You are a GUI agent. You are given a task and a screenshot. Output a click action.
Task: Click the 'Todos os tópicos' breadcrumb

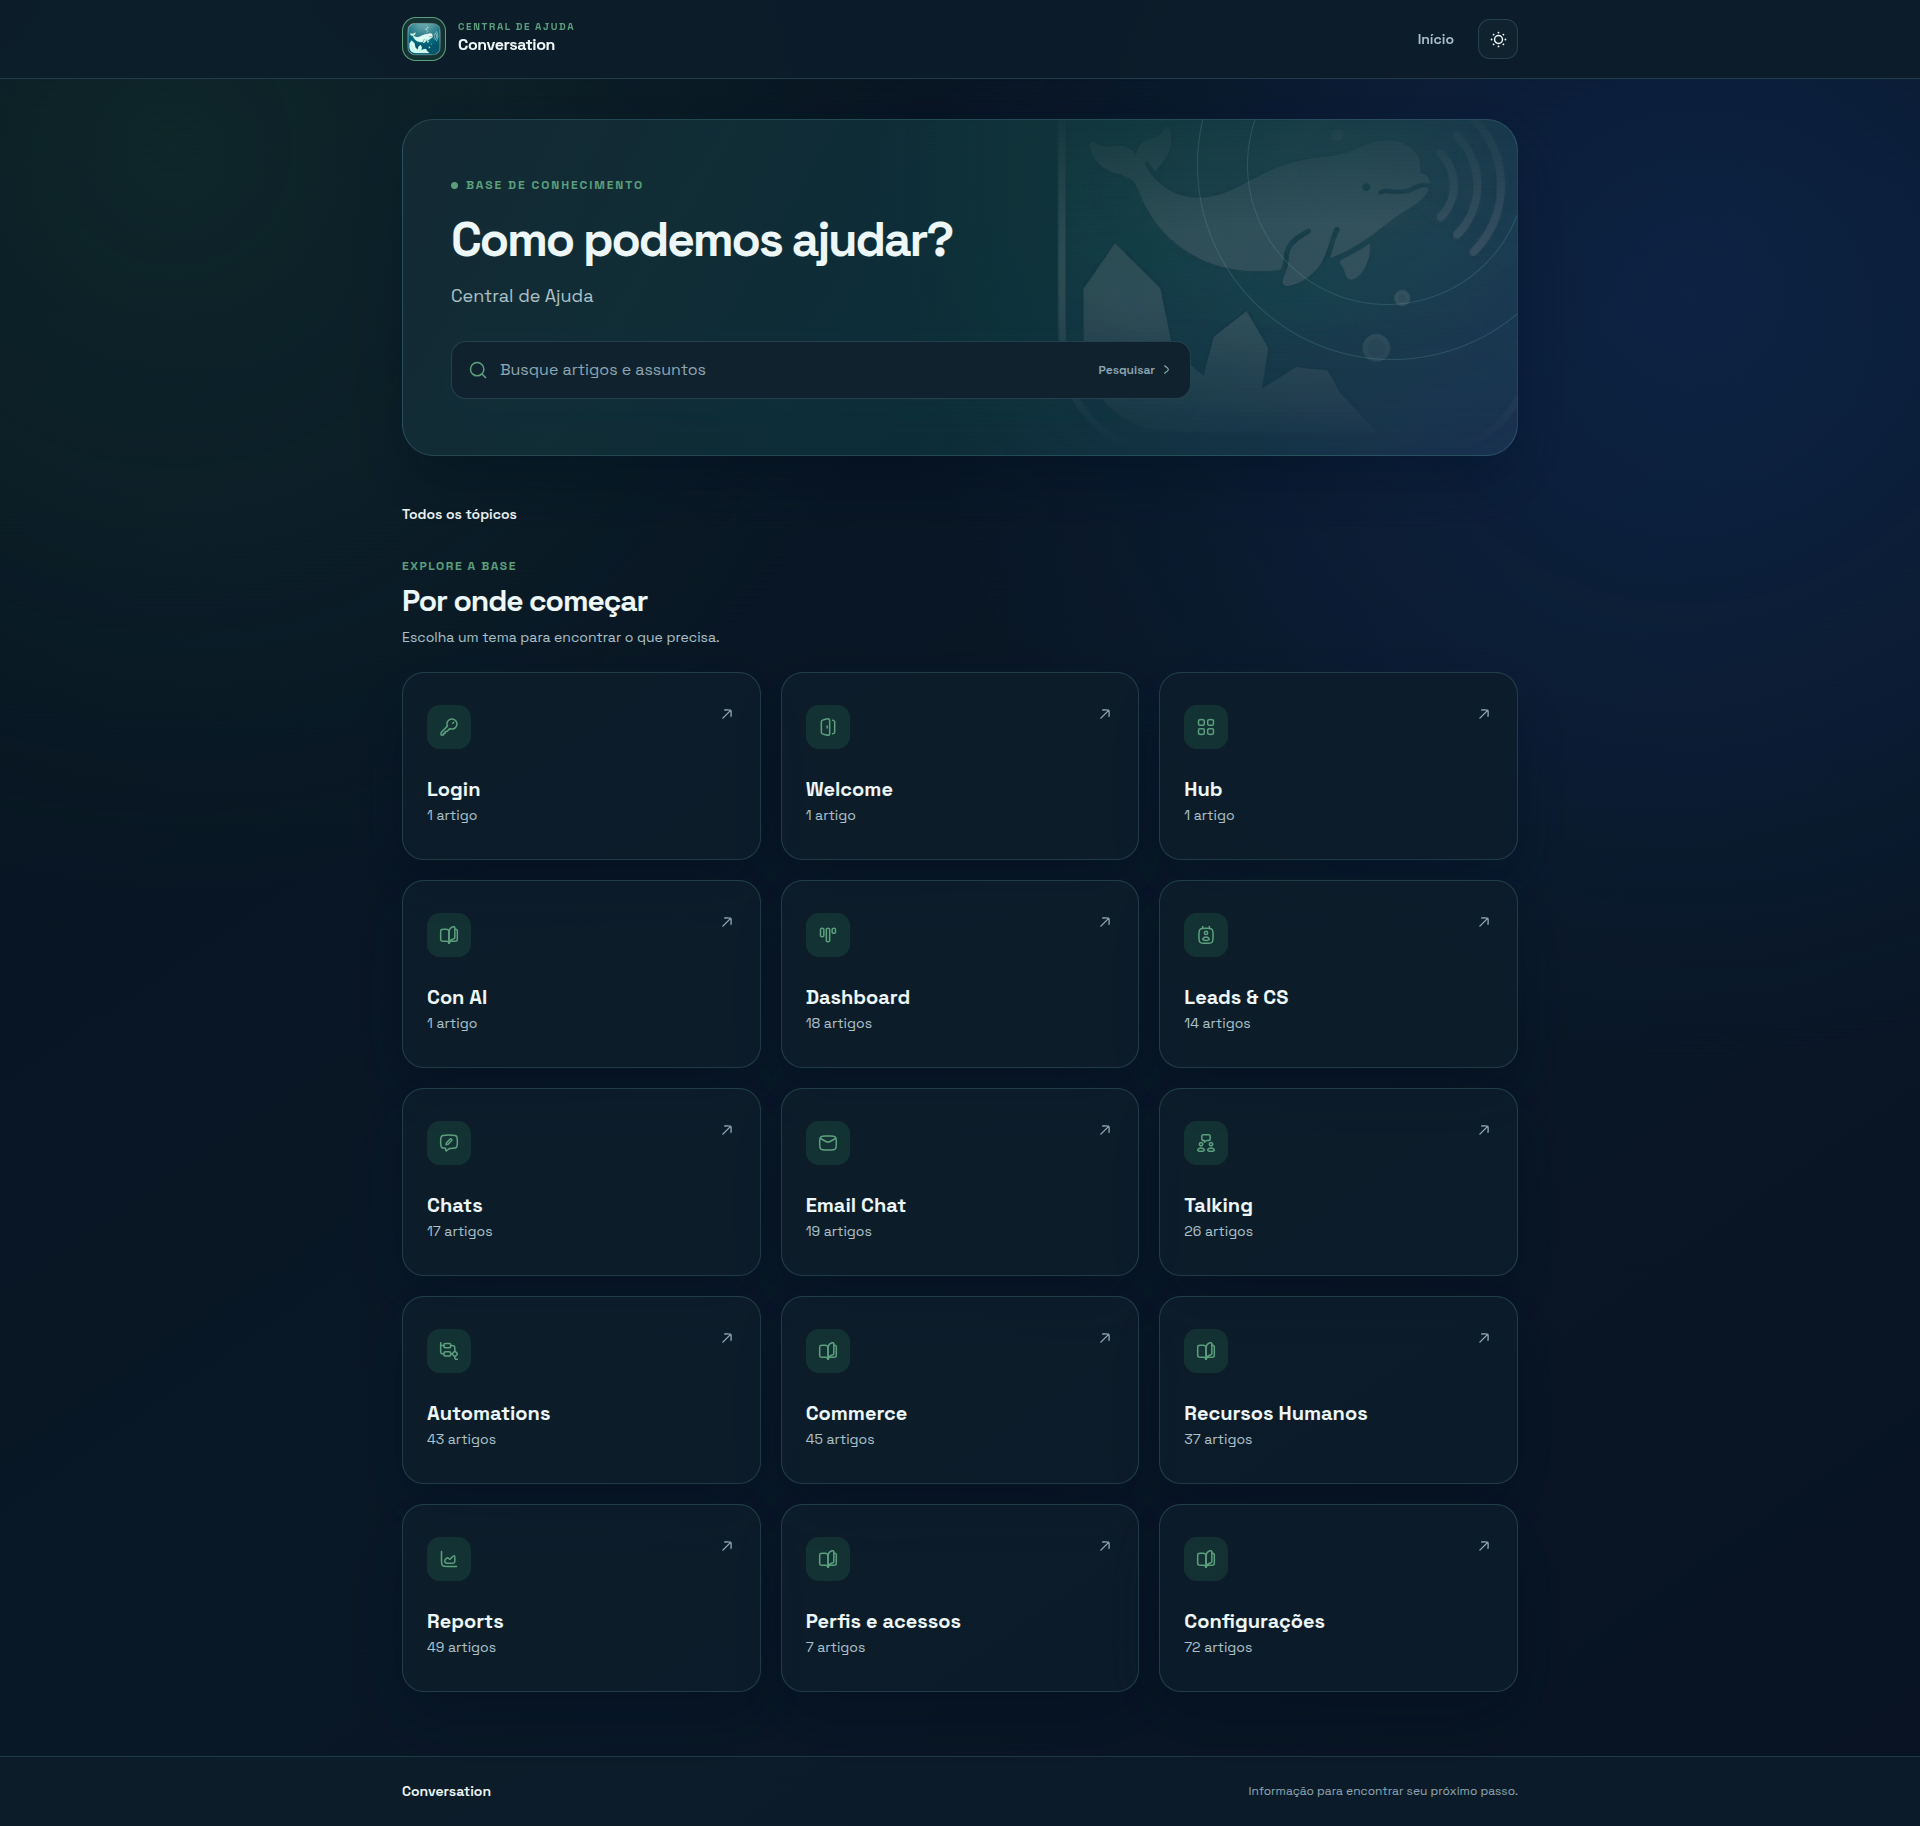(x=459, y=514)
